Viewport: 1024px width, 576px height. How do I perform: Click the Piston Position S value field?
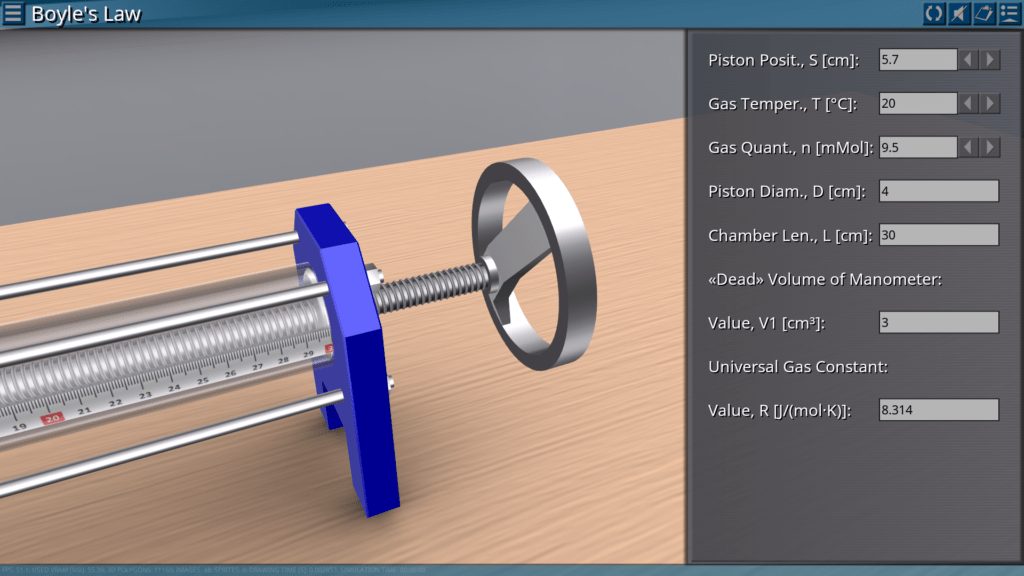click(918, 60)
